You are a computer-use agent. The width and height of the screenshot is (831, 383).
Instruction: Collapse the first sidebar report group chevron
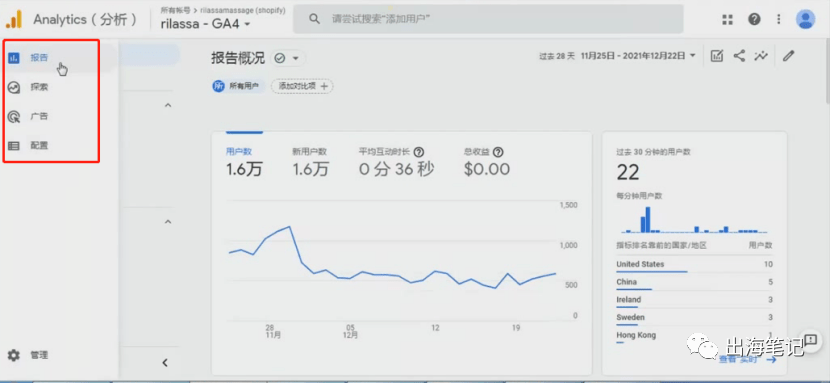[168, 105]
